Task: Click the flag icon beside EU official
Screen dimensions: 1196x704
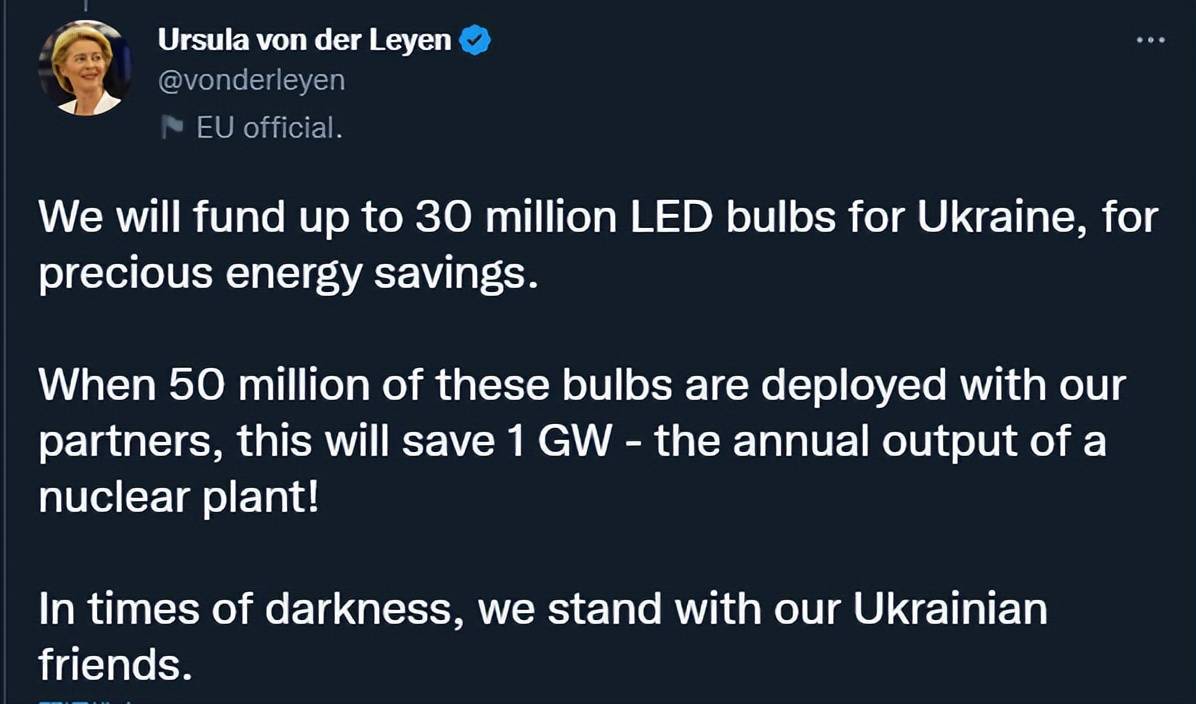Action: coord(172,128)
